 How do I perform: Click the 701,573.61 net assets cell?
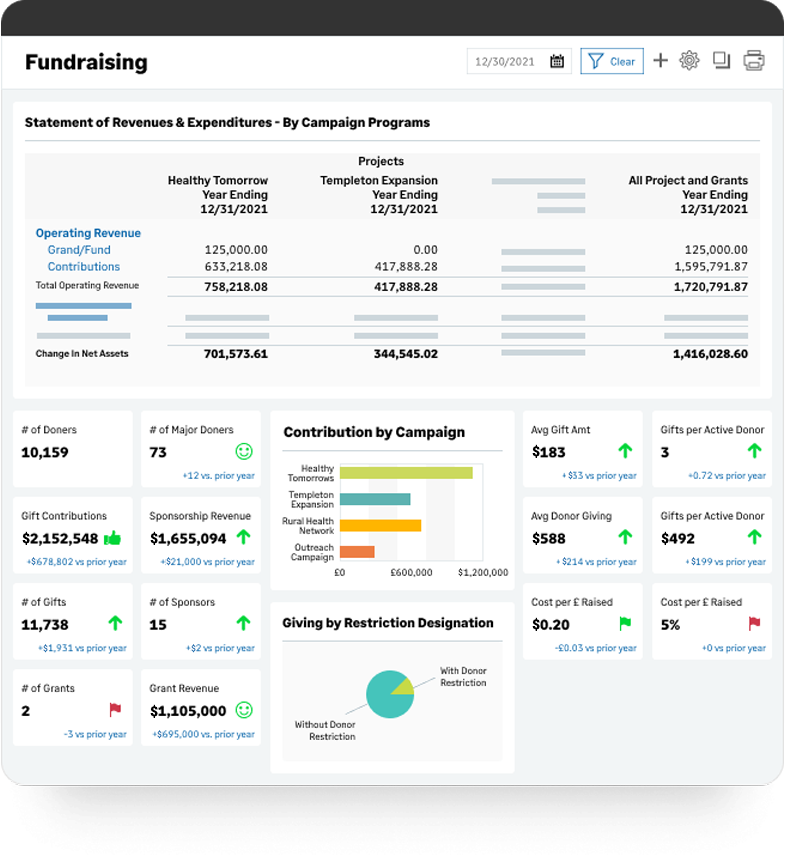(236, 354)
